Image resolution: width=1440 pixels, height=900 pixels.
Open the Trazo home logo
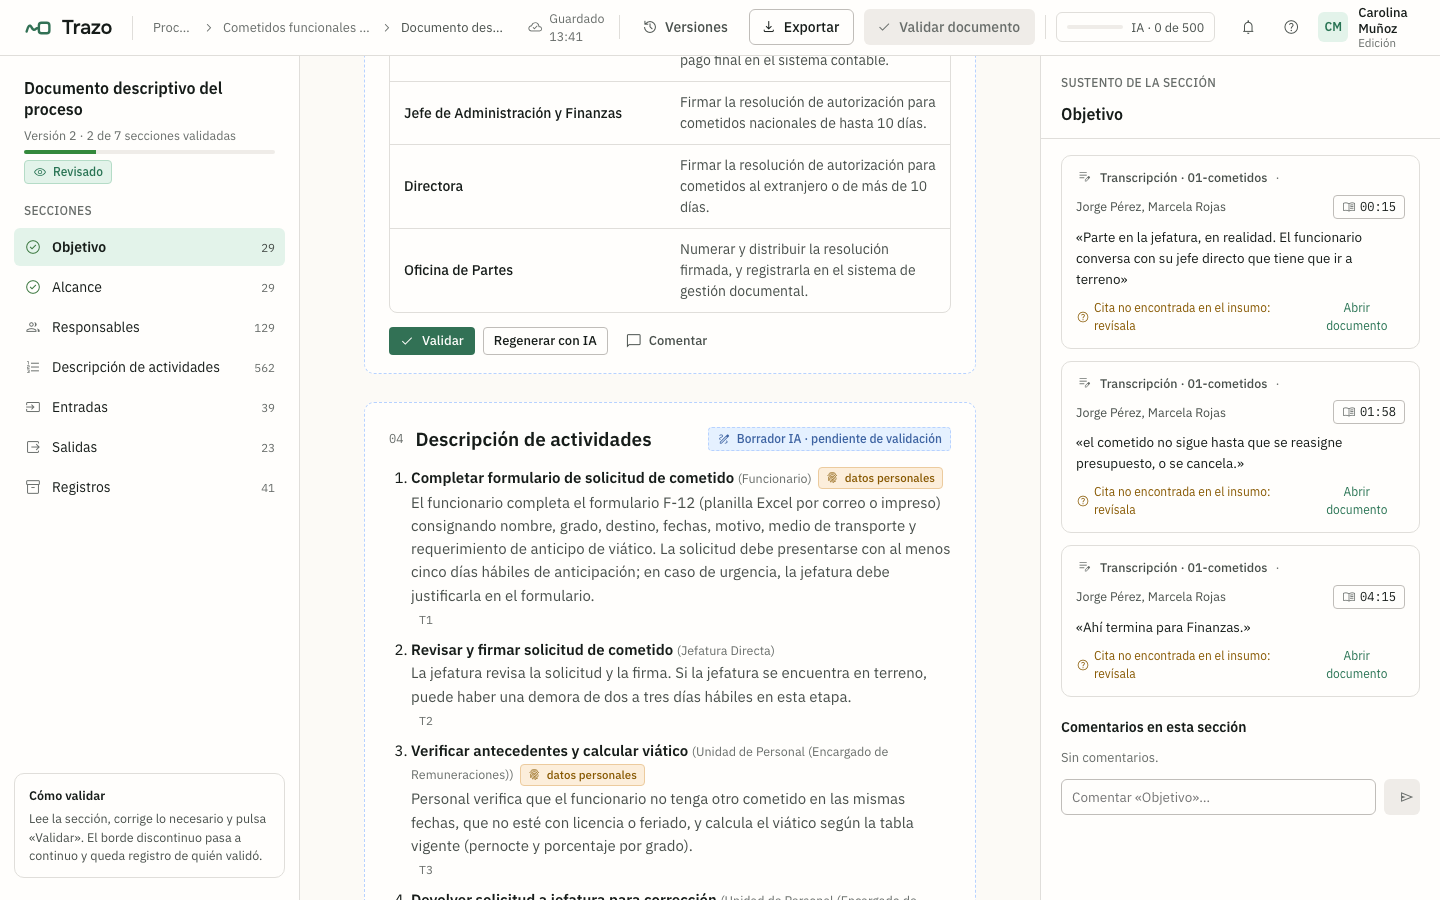coord(68,27)
